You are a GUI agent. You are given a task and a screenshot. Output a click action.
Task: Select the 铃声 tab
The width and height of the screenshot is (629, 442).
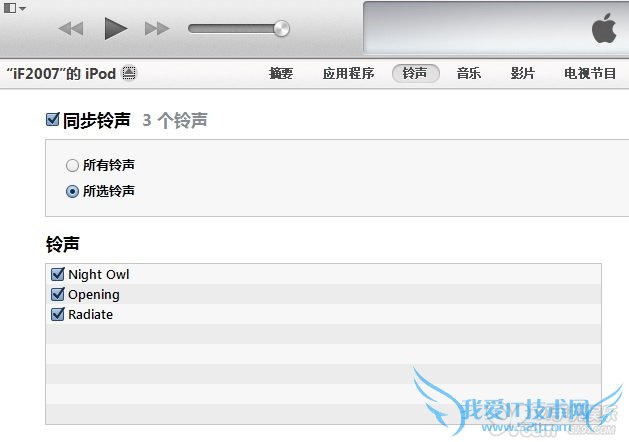tap(415, 73)
